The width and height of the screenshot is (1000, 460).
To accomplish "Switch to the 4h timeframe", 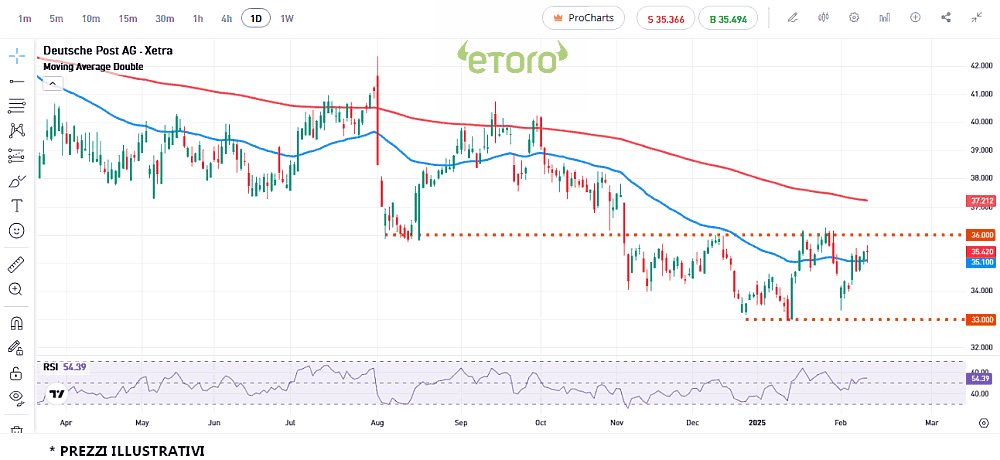I will pyautogui.click(x=226, y=19).
